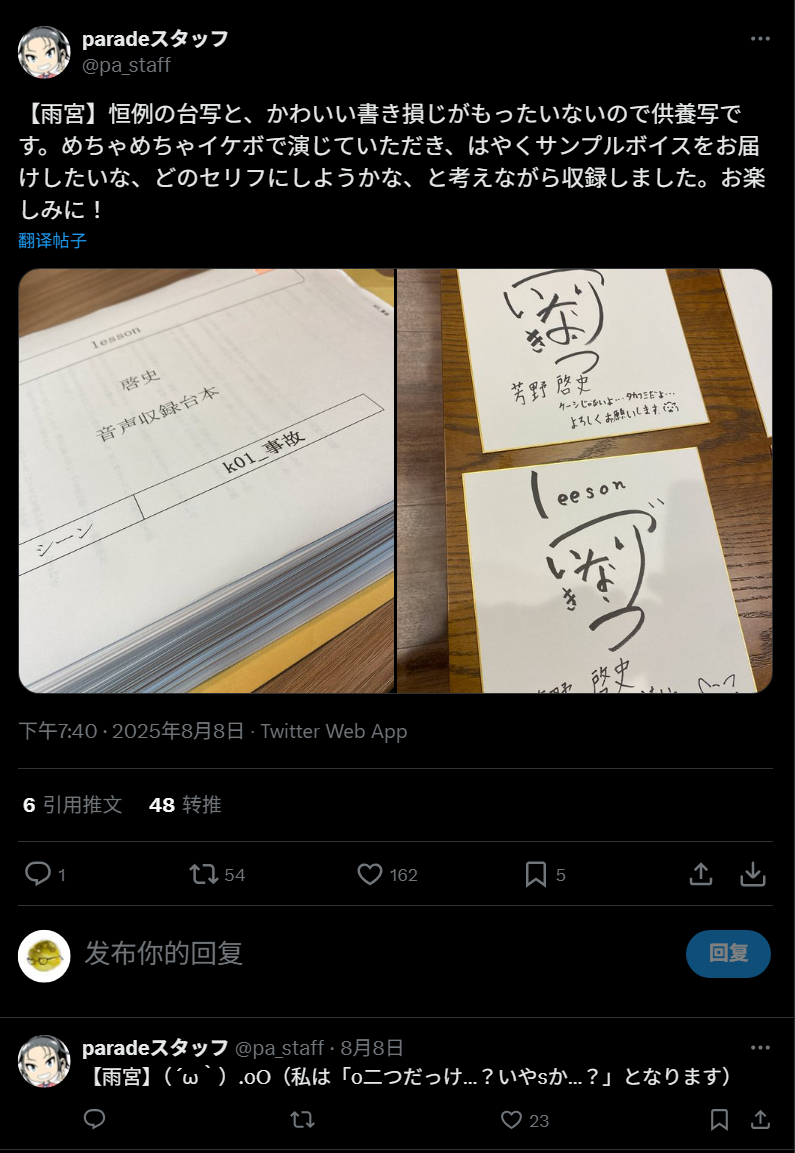Screen dimensions: 795x1153
Task: Open more options on the reply tweet
Action: coord(760,1047)
